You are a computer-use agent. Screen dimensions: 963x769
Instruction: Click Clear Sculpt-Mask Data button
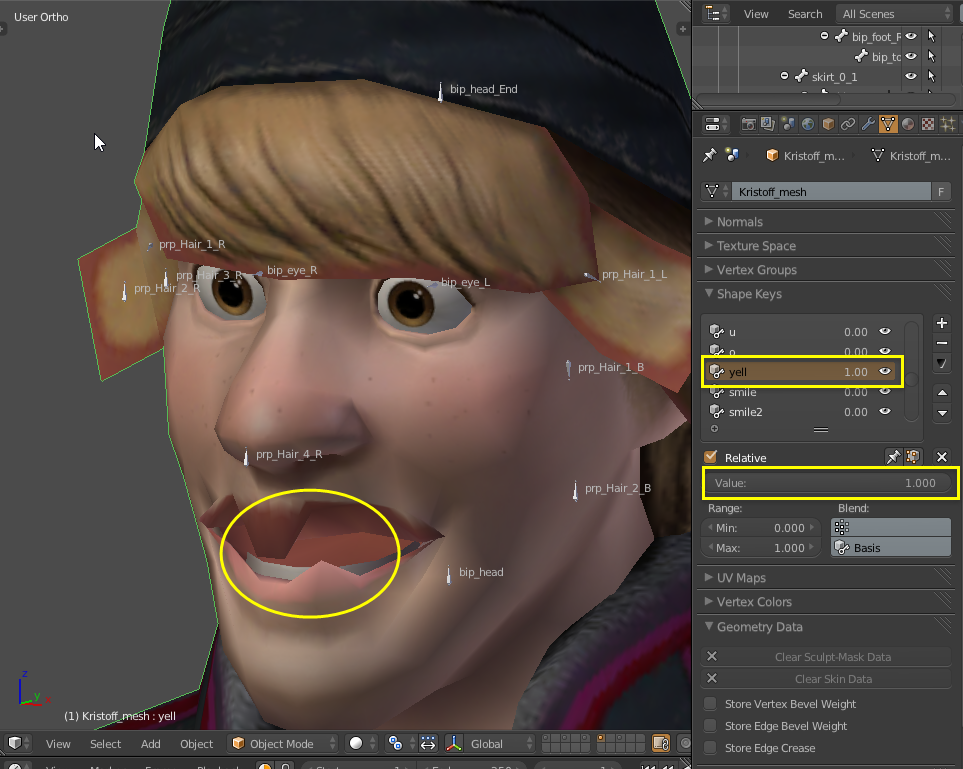(826, 657)
